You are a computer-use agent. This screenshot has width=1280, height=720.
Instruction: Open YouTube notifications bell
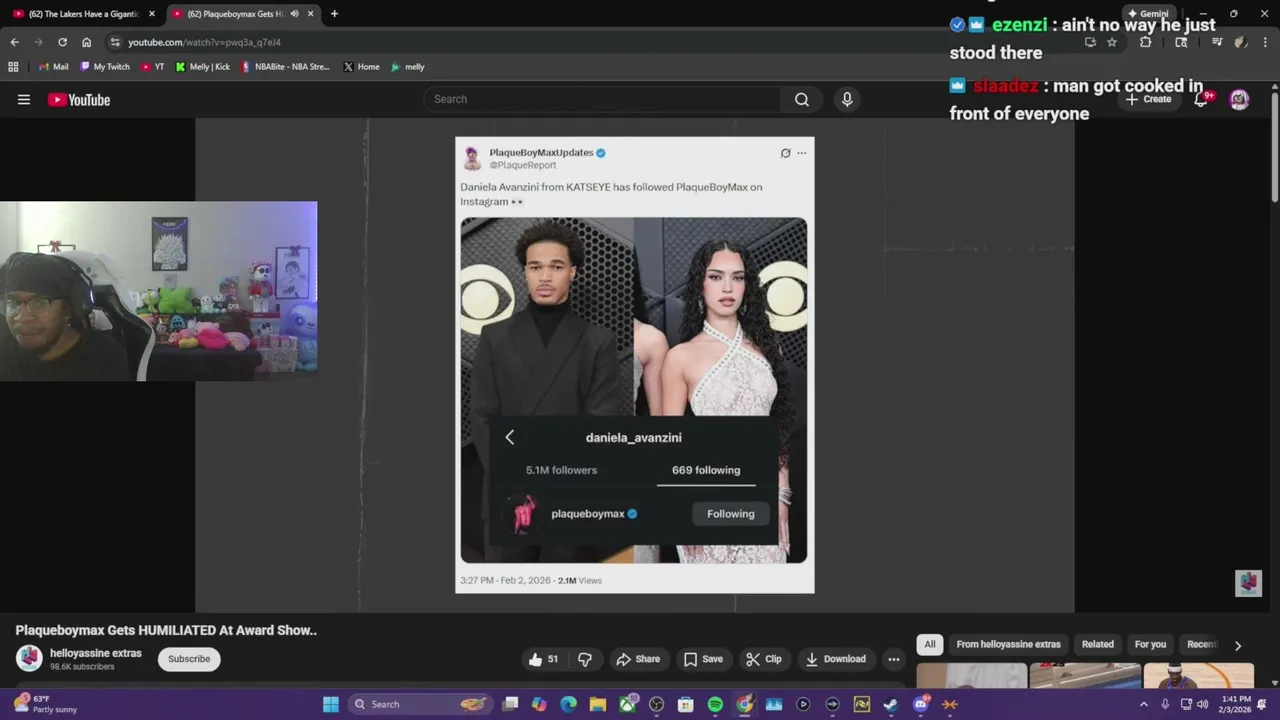[1202, 99]
